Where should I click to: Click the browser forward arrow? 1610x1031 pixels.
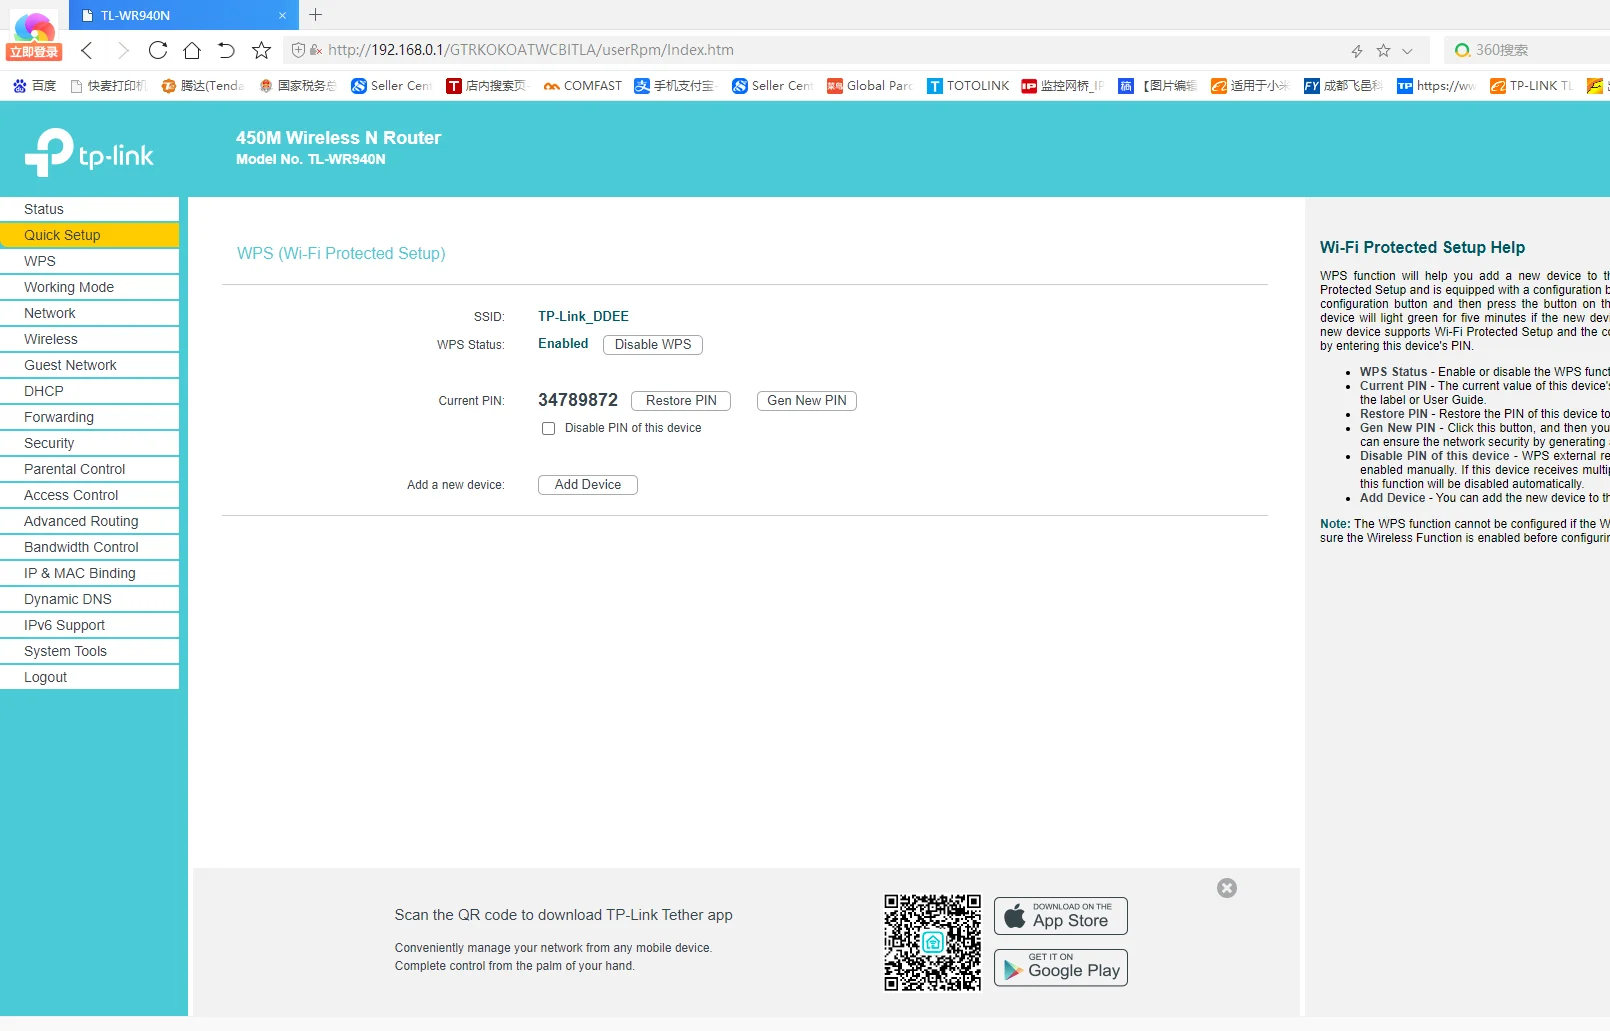point(123,50)
